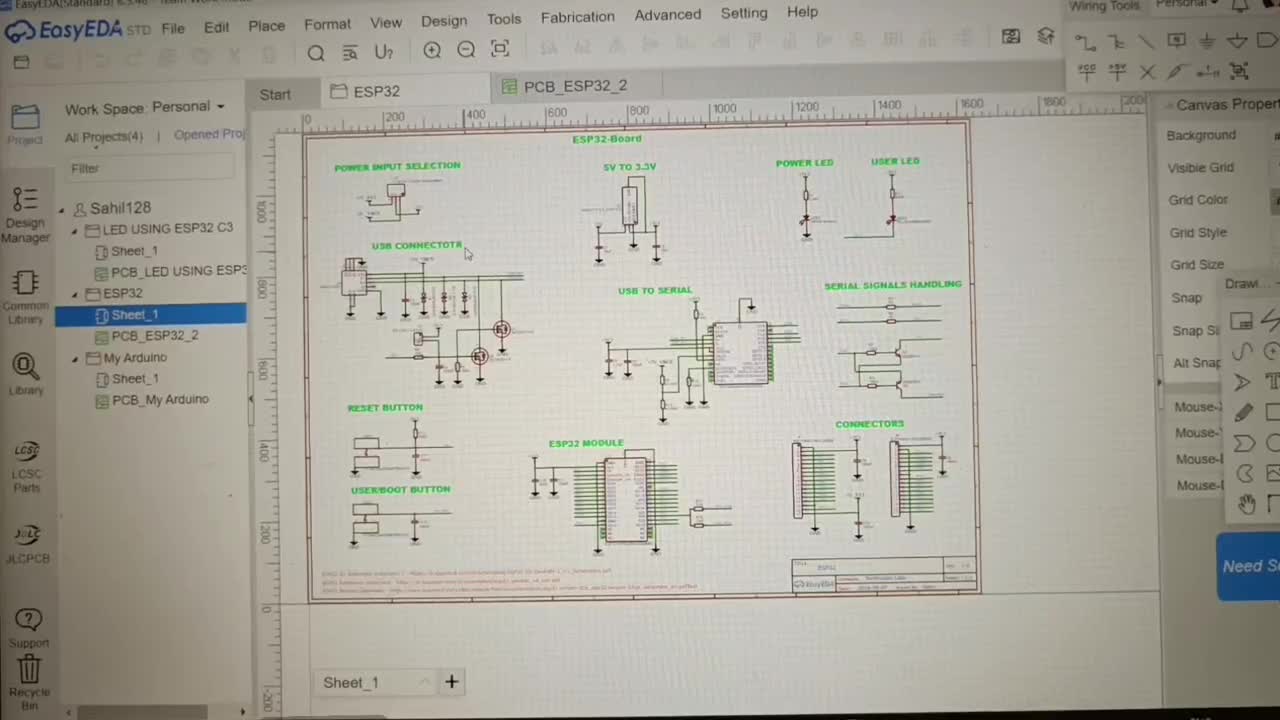This screenshot has height=720, width=1280.
Task: Open the Design menu
Action: click(x=444, y=20)
